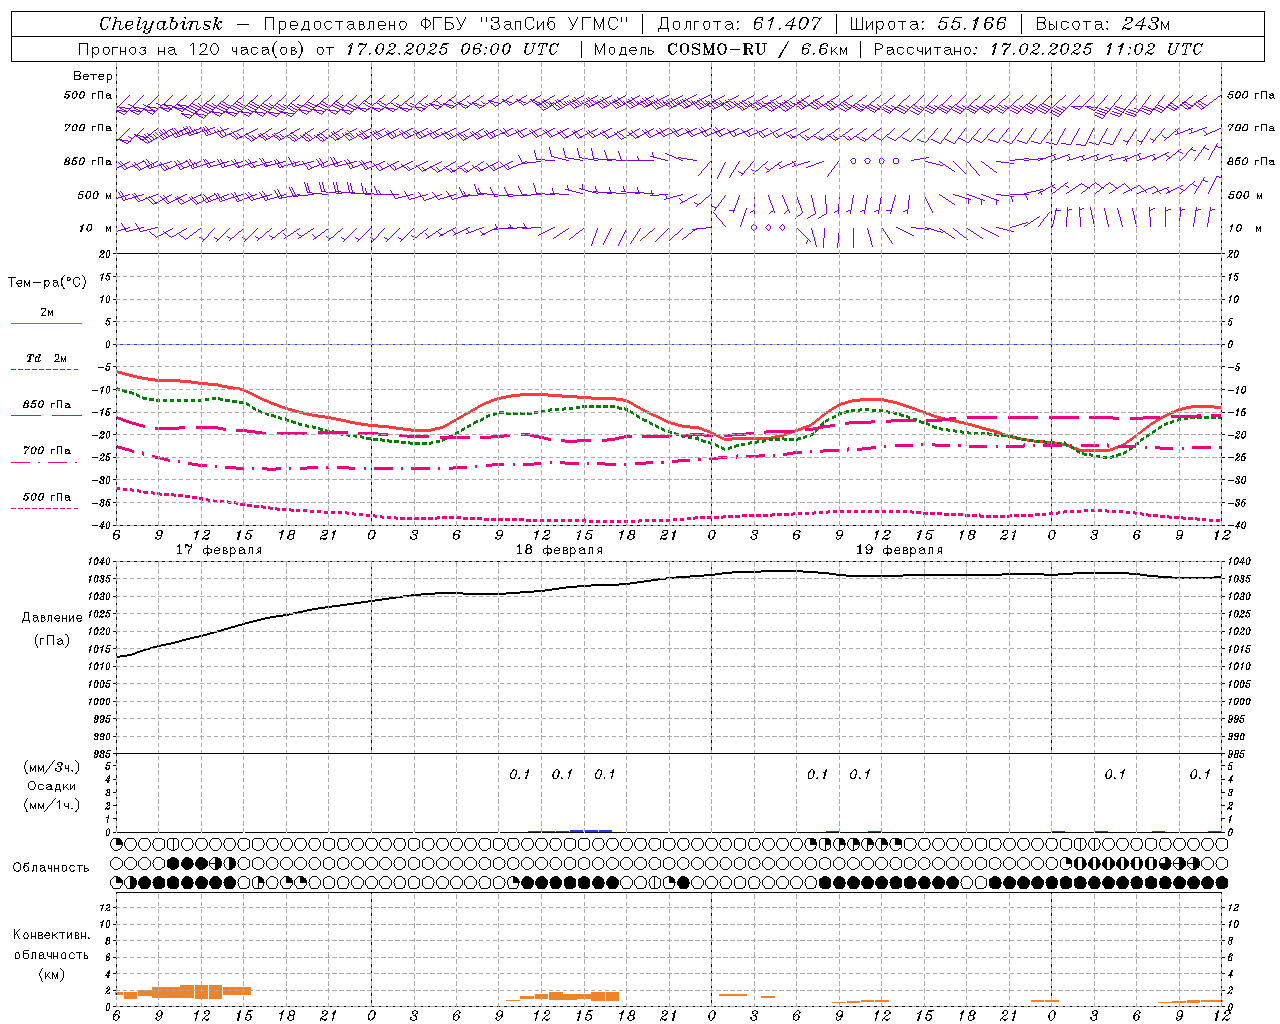
Task: Click the 'Облачность' cloud cover label
Action: pos(51,868)
